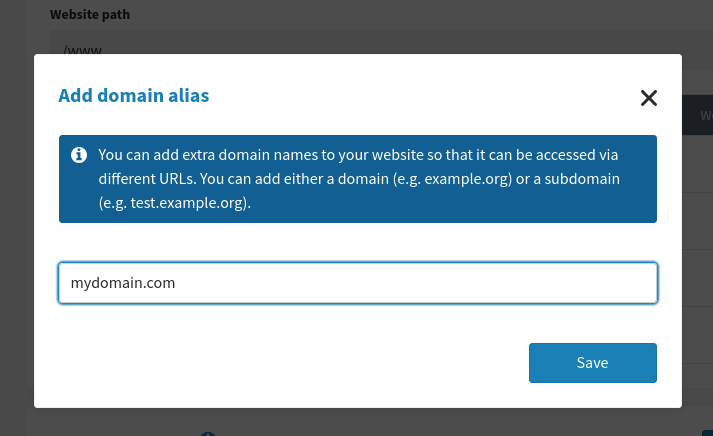Save the new domain alias
This screenshot has height=436, width=713.
click(592, 362)
